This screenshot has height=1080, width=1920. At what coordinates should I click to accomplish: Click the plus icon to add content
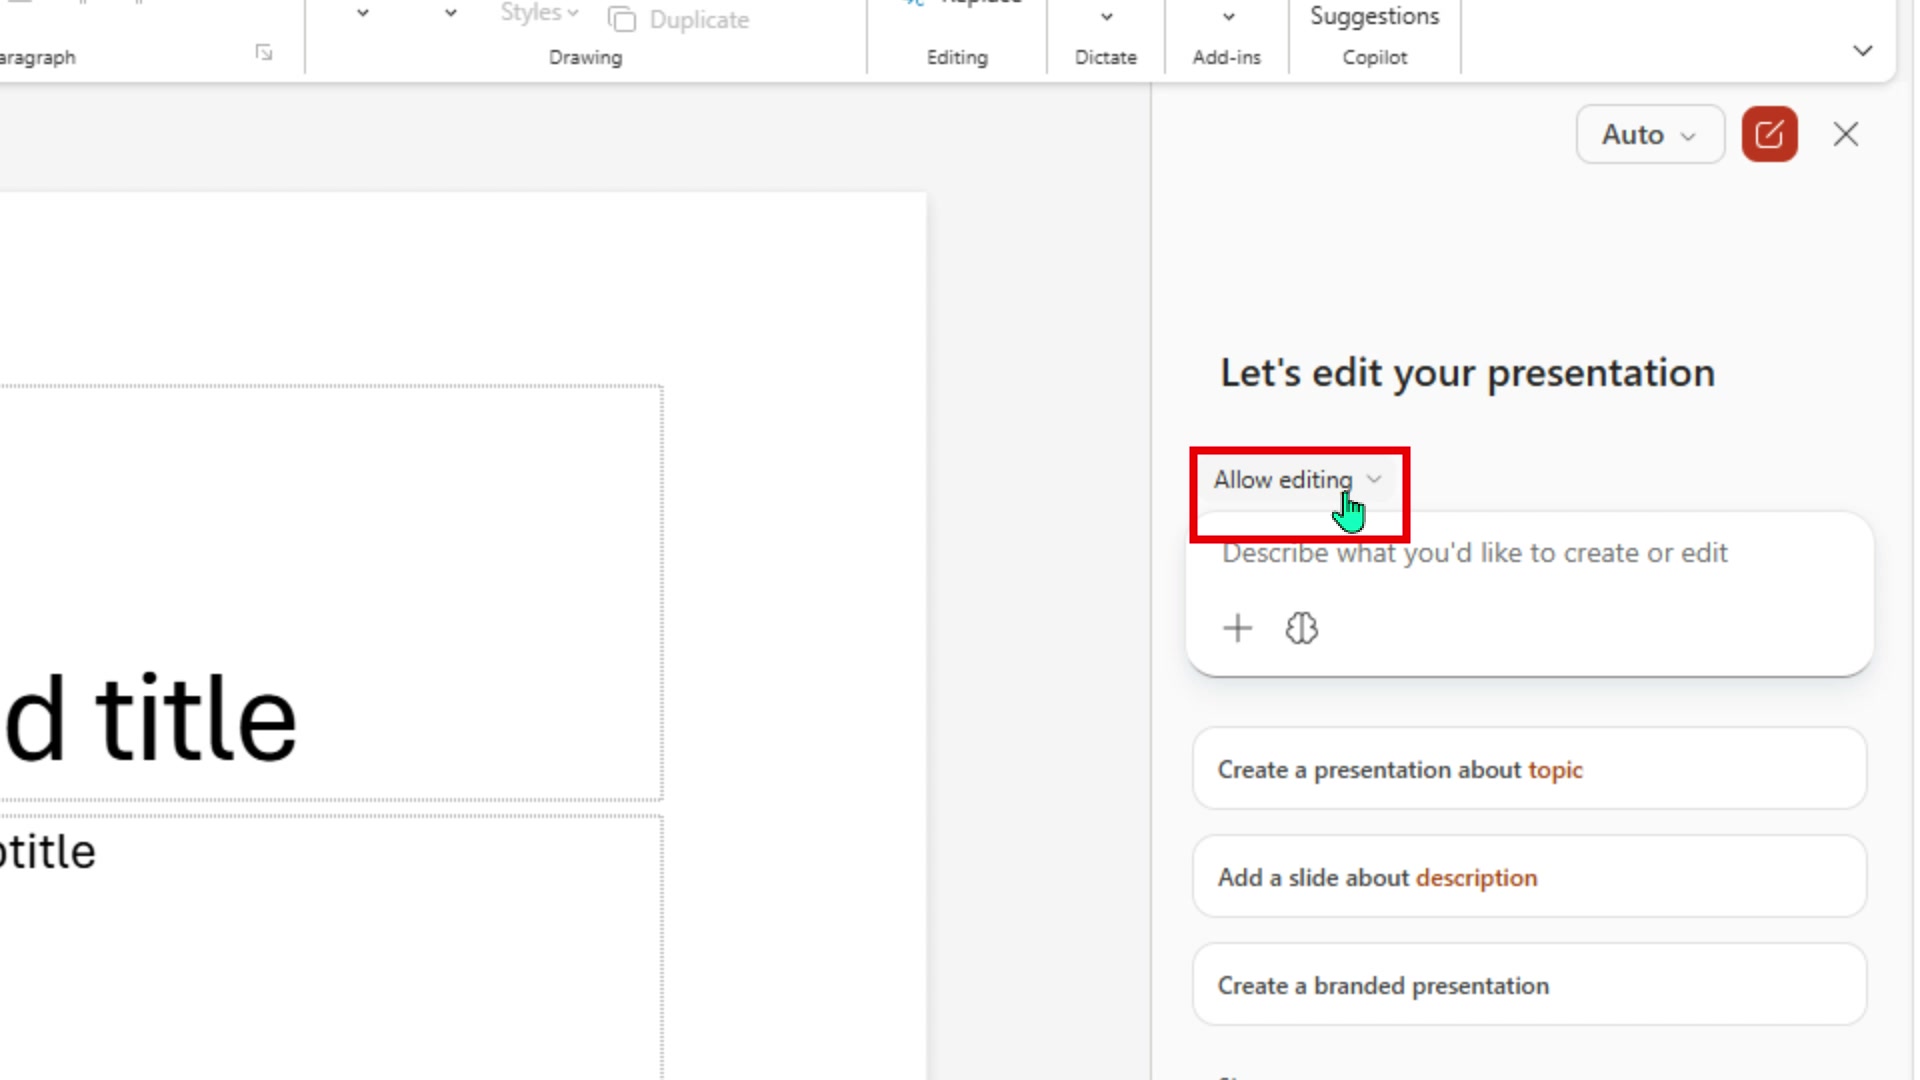point(1238,628)
